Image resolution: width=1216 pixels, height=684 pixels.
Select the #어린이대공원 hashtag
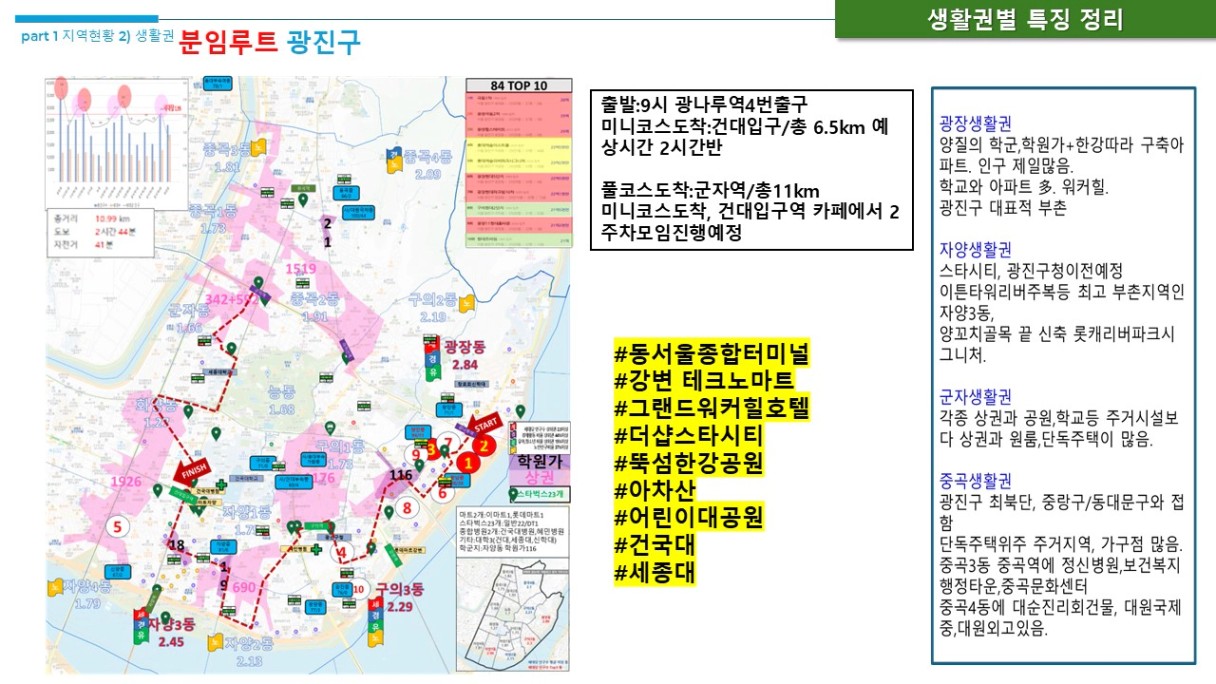(689, 518)
